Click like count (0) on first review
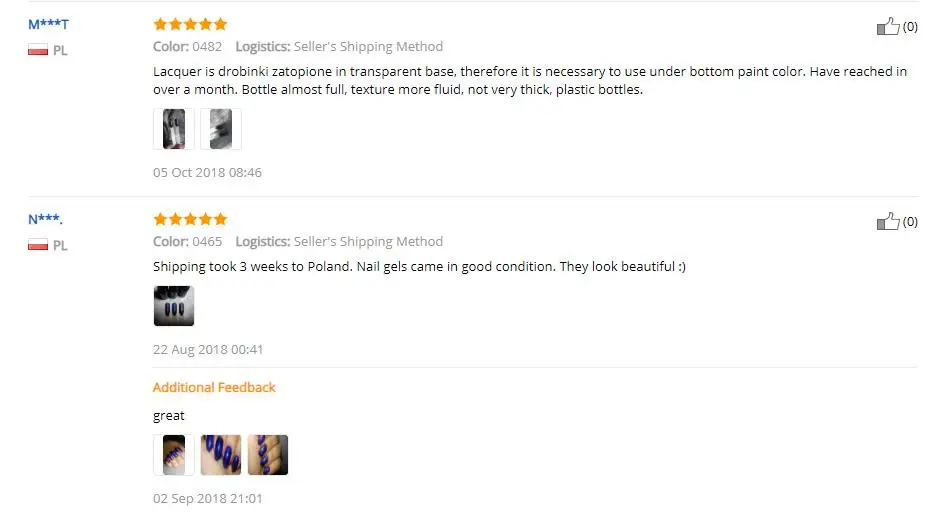Screen dimensions: 951x513 tap(910, 27)
